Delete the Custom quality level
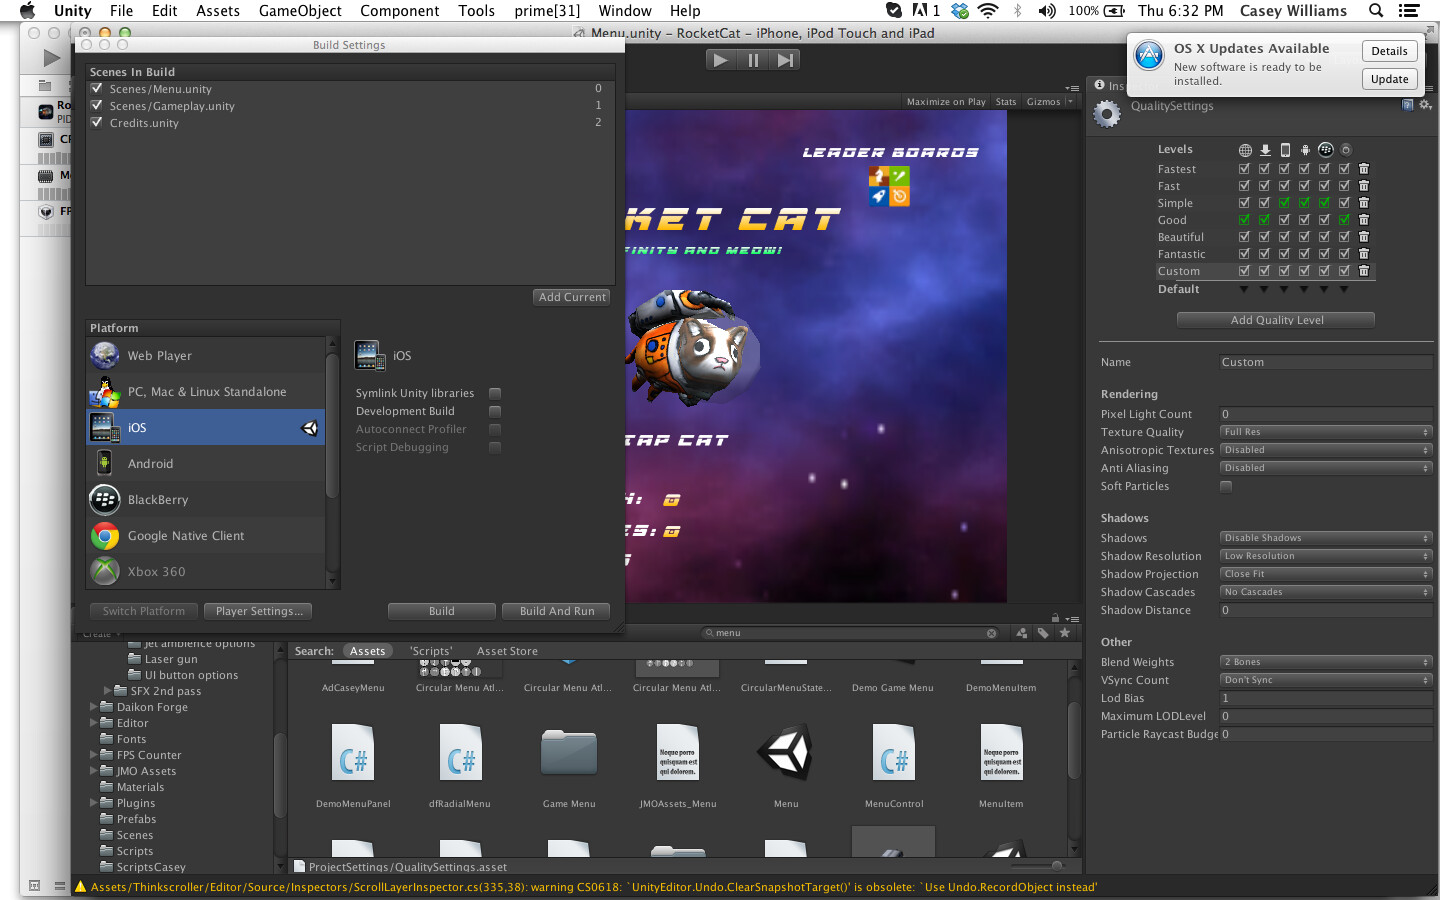Image resolution: width=1440 pixels, height=900 pixels. pyautogui.click(x=1364, y=271)
